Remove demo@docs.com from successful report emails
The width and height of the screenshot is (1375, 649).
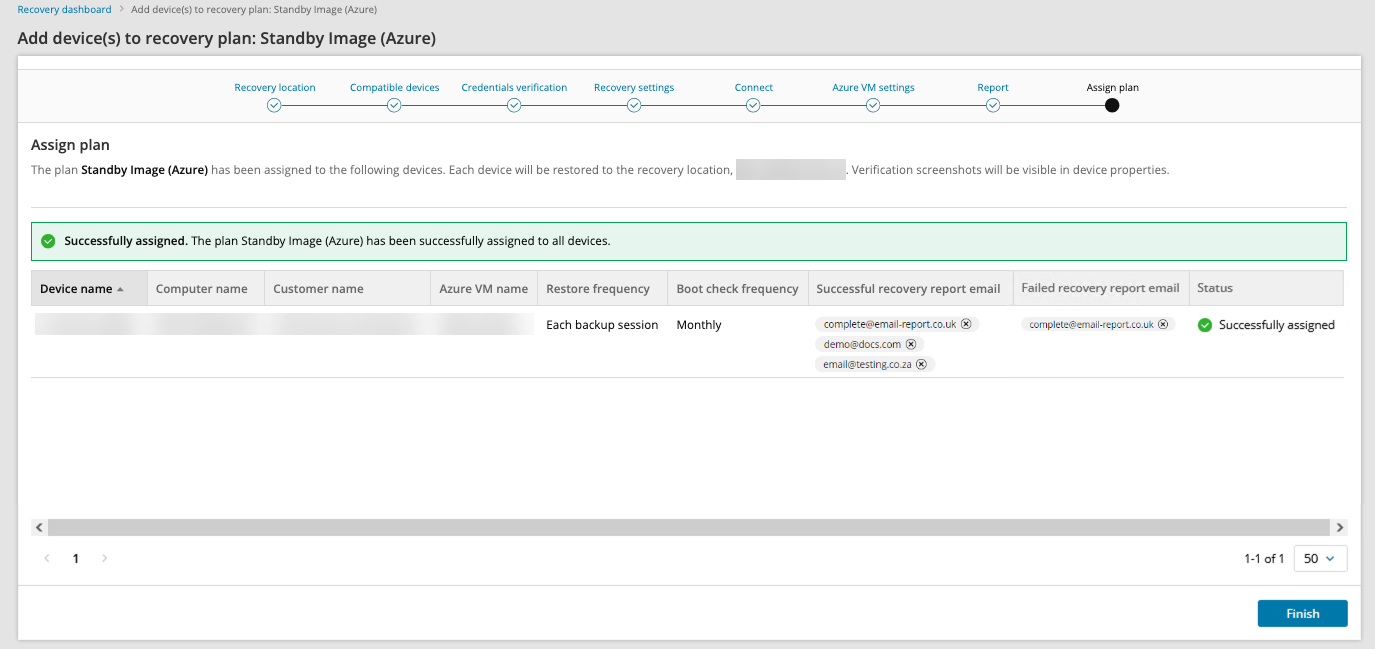911,344
